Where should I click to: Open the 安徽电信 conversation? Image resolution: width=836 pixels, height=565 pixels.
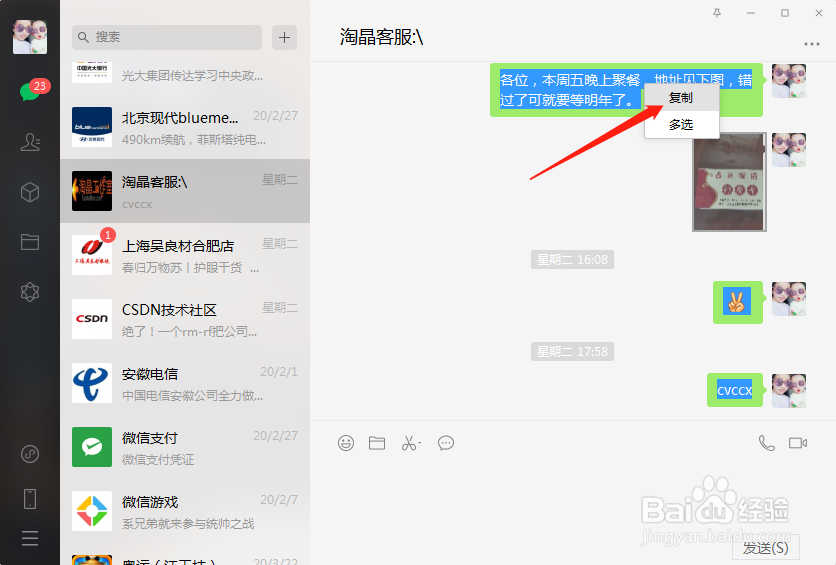point(185,383)
